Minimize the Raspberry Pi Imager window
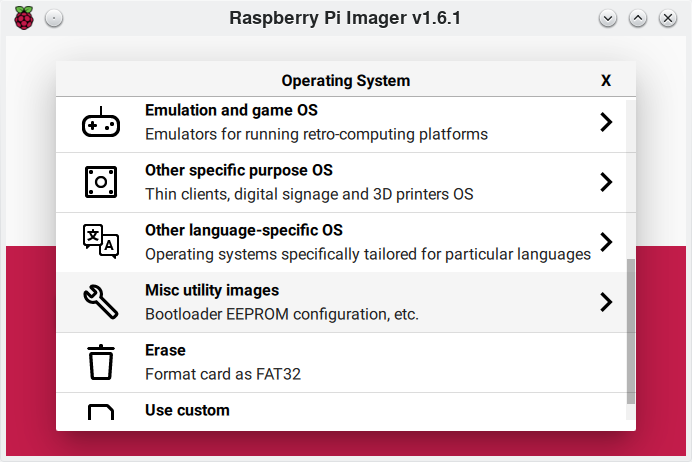Screen dimensions: 692x462 607,18
